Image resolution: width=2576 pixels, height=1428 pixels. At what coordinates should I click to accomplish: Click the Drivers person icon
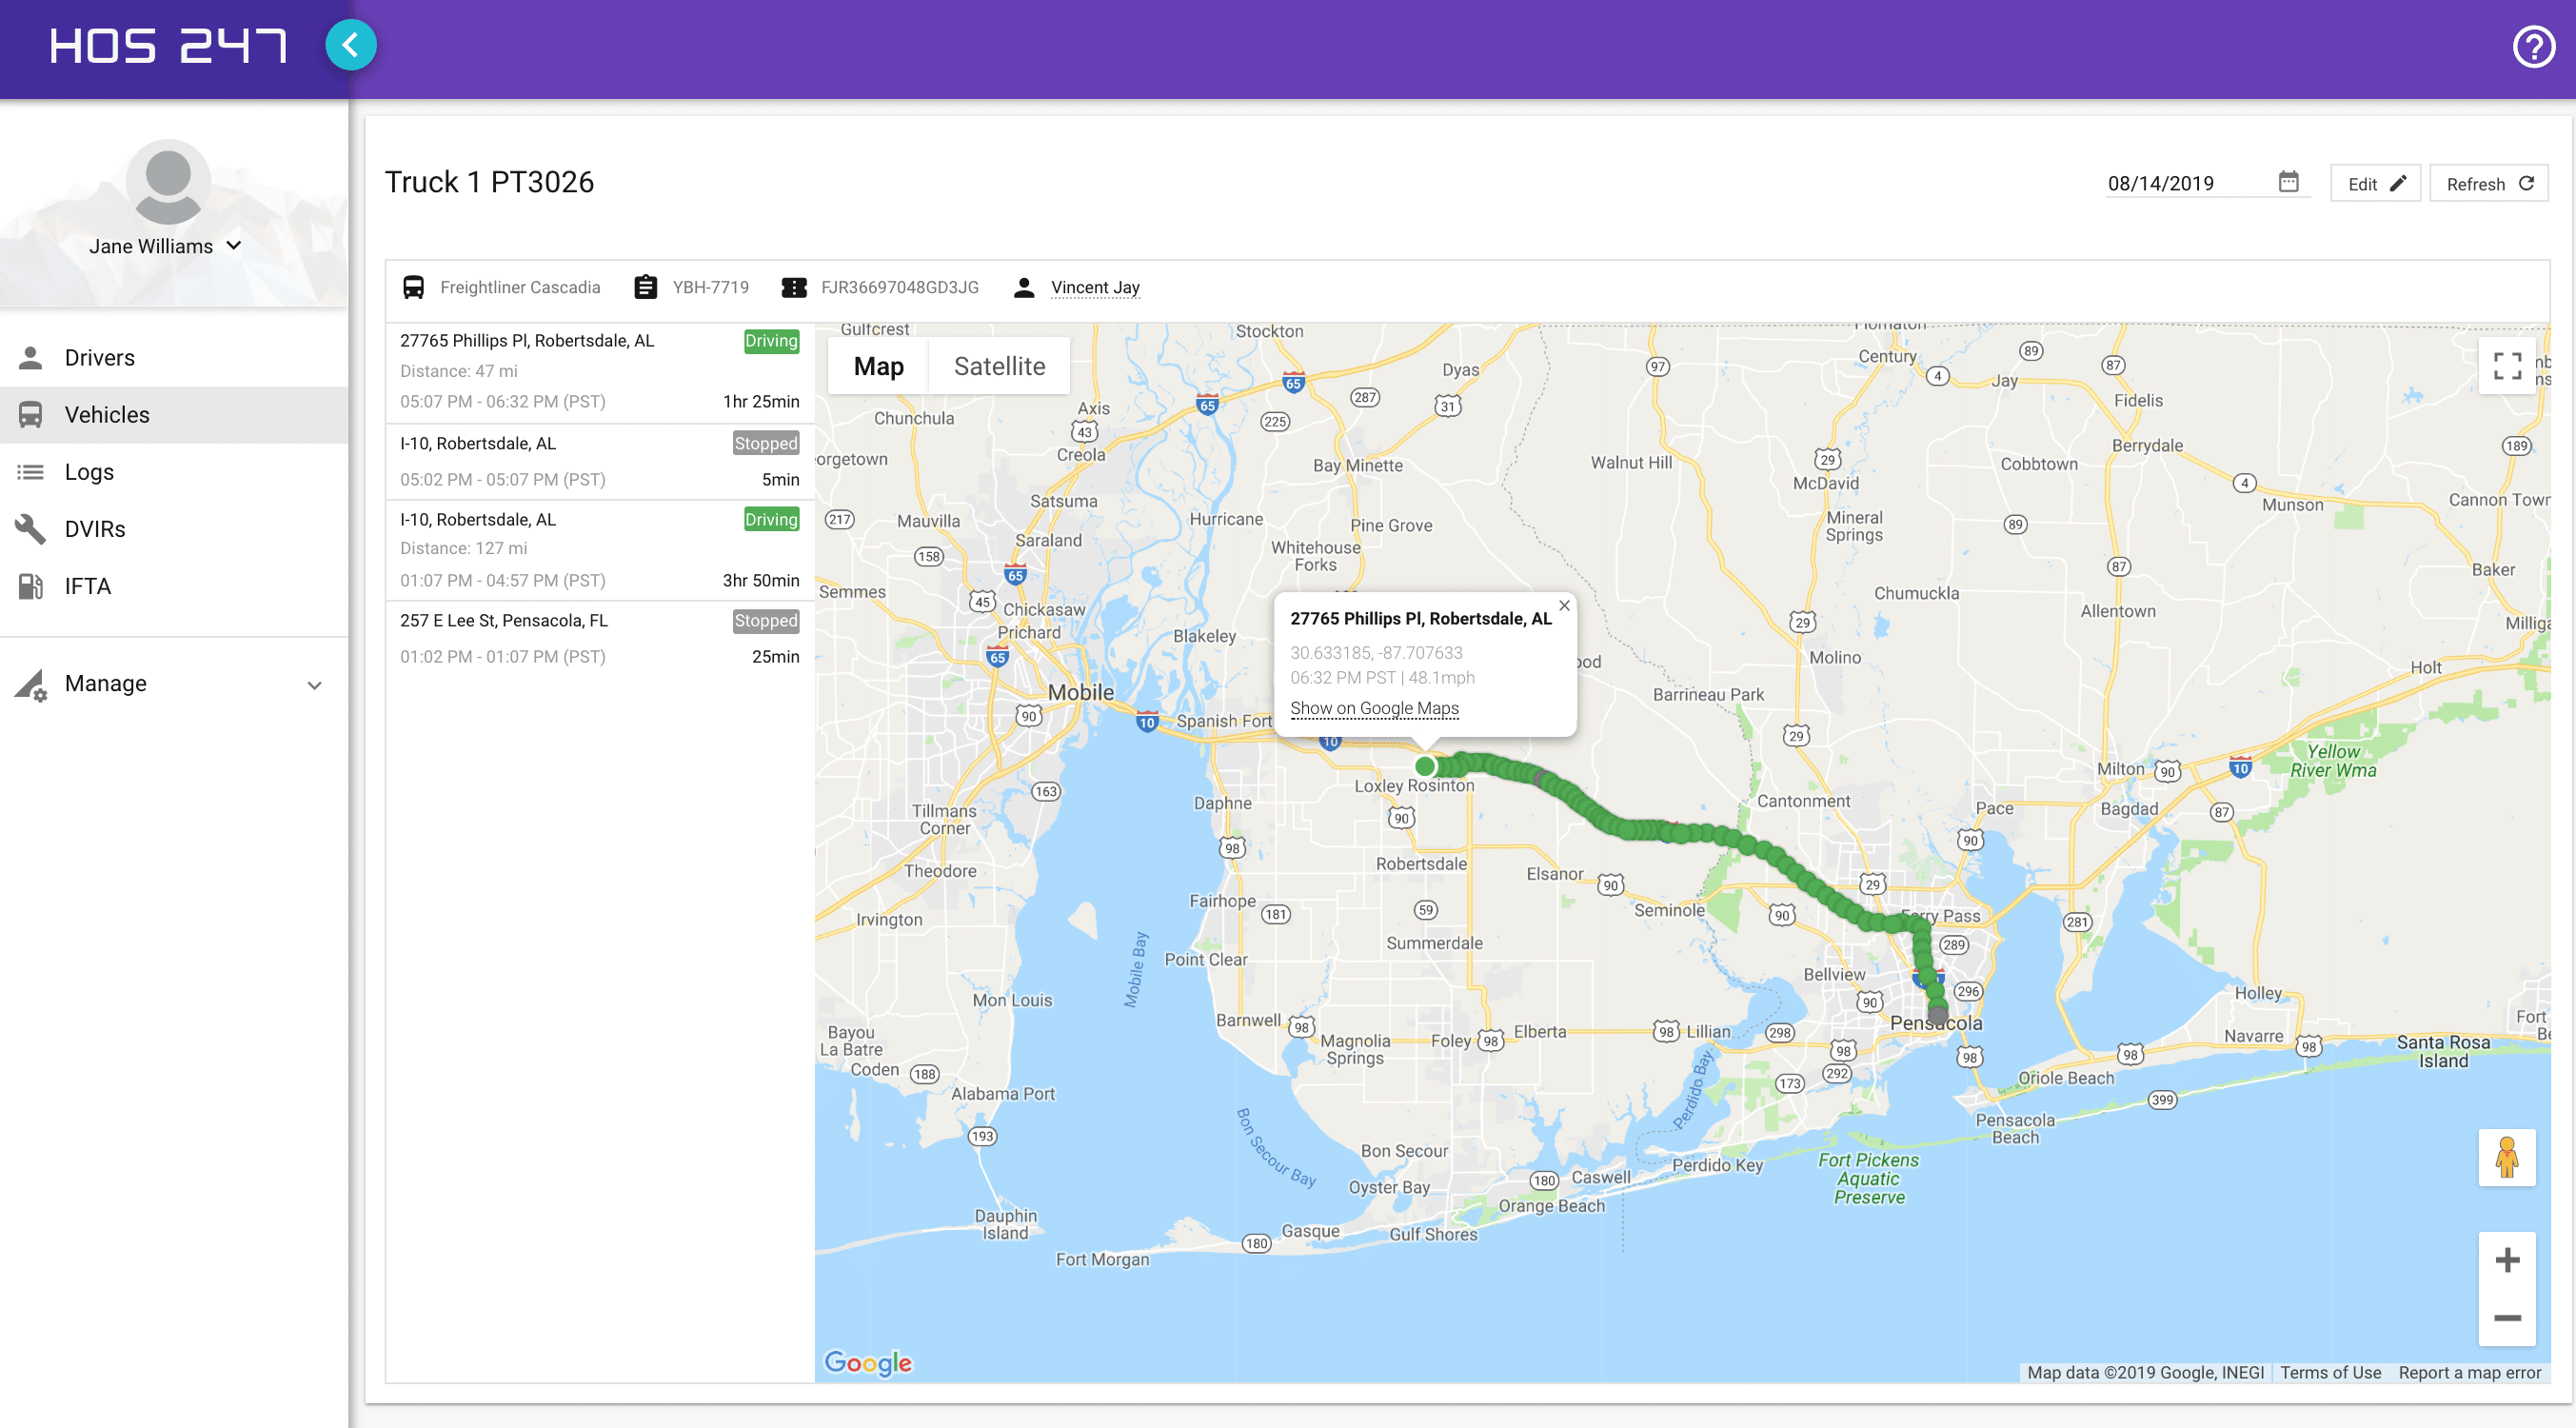click(31, 357)
